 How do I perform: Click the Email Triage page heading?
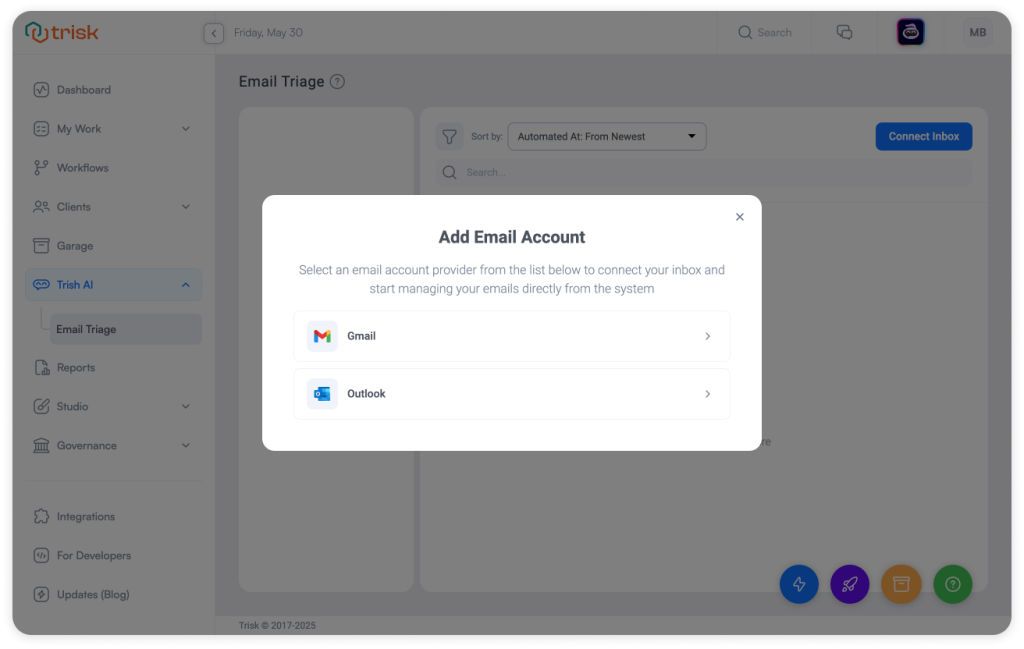pos(281,82)
